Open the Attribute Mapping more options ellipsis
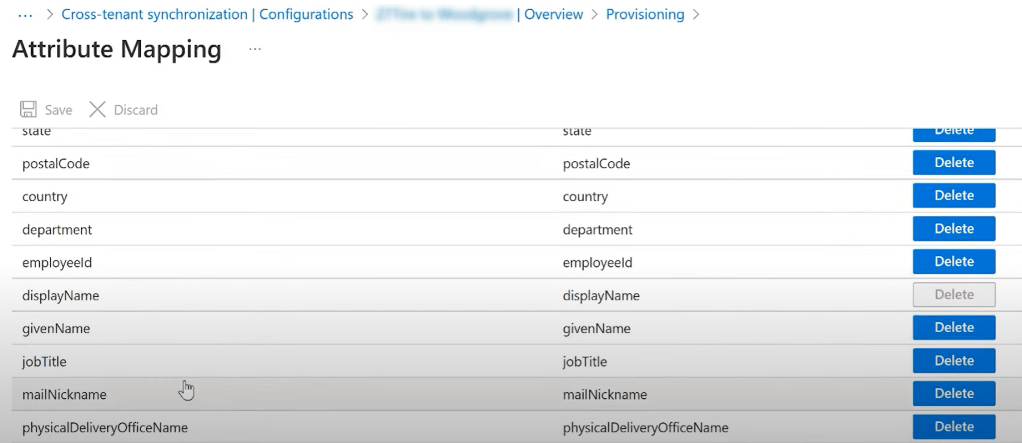The image size is (1022, 443). 255,49
